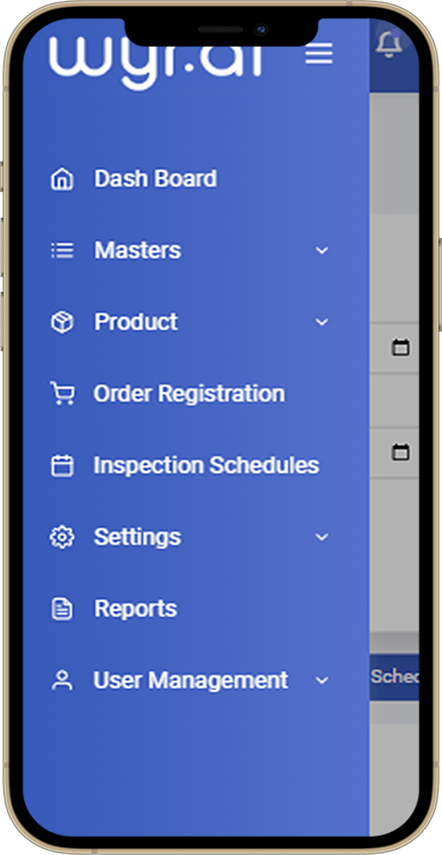Click the Reports document icon
Viewport: 442px width, 855px height.
(x=62, y=609)
